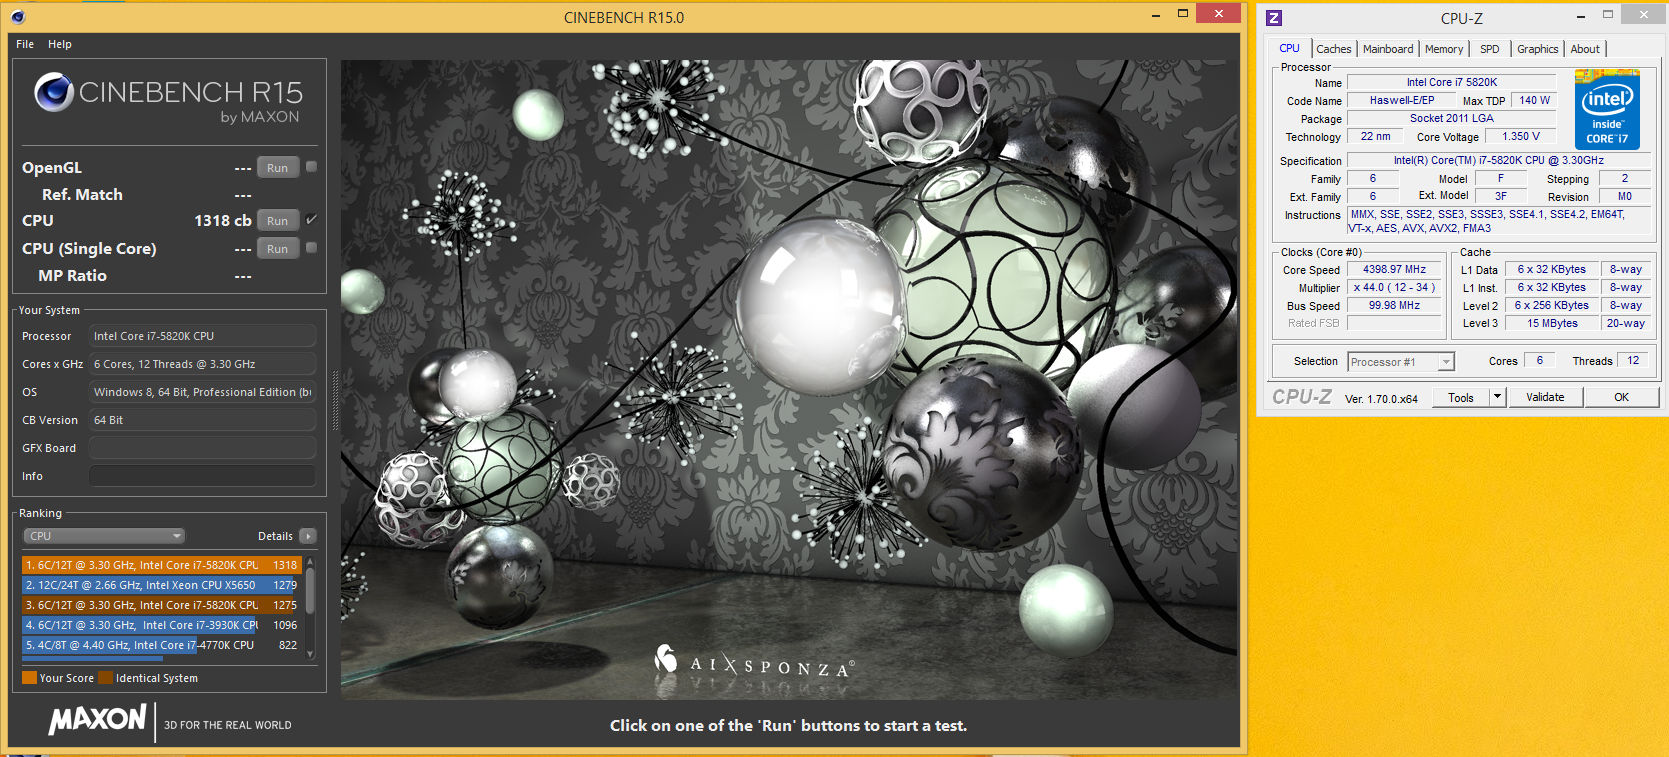Click the Cores value 6 in CPU-Z
Screen dimensions: 1669x757
click(1540, 360)
